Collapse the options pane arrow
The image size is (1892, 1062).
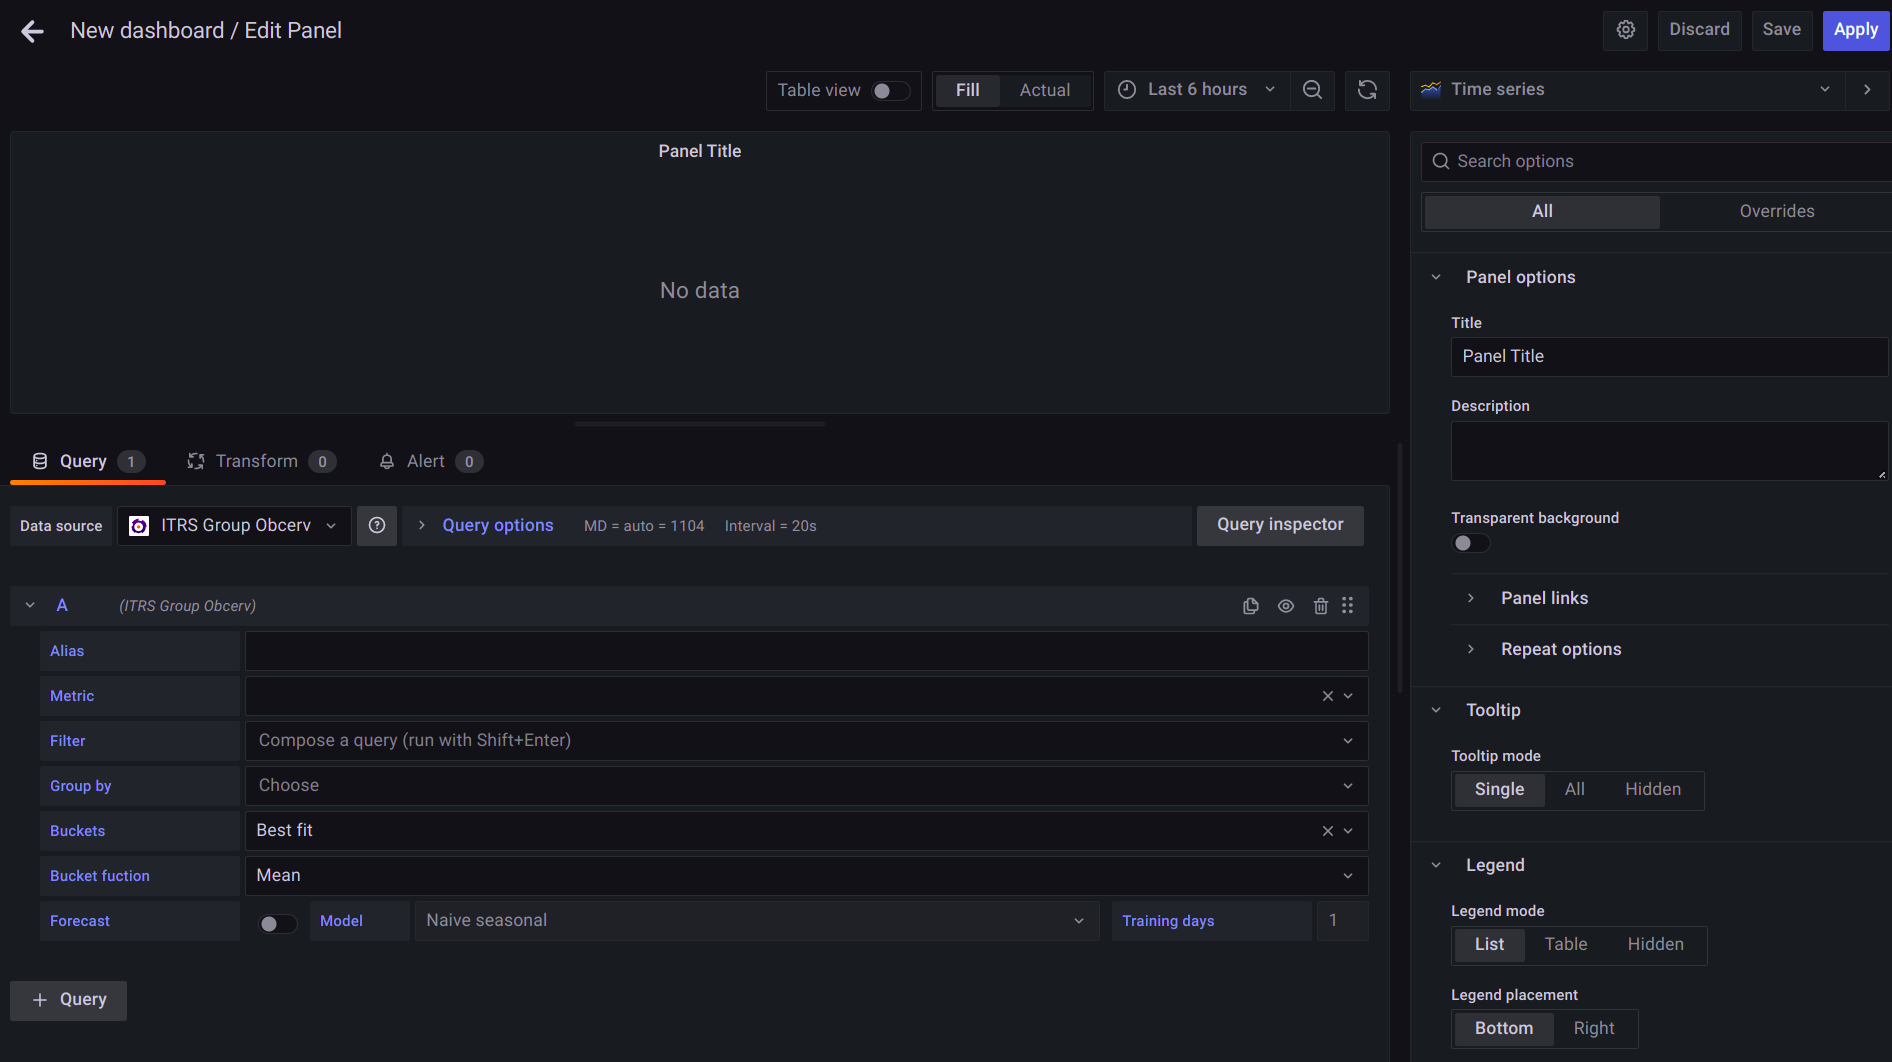tap(1867, 90)
